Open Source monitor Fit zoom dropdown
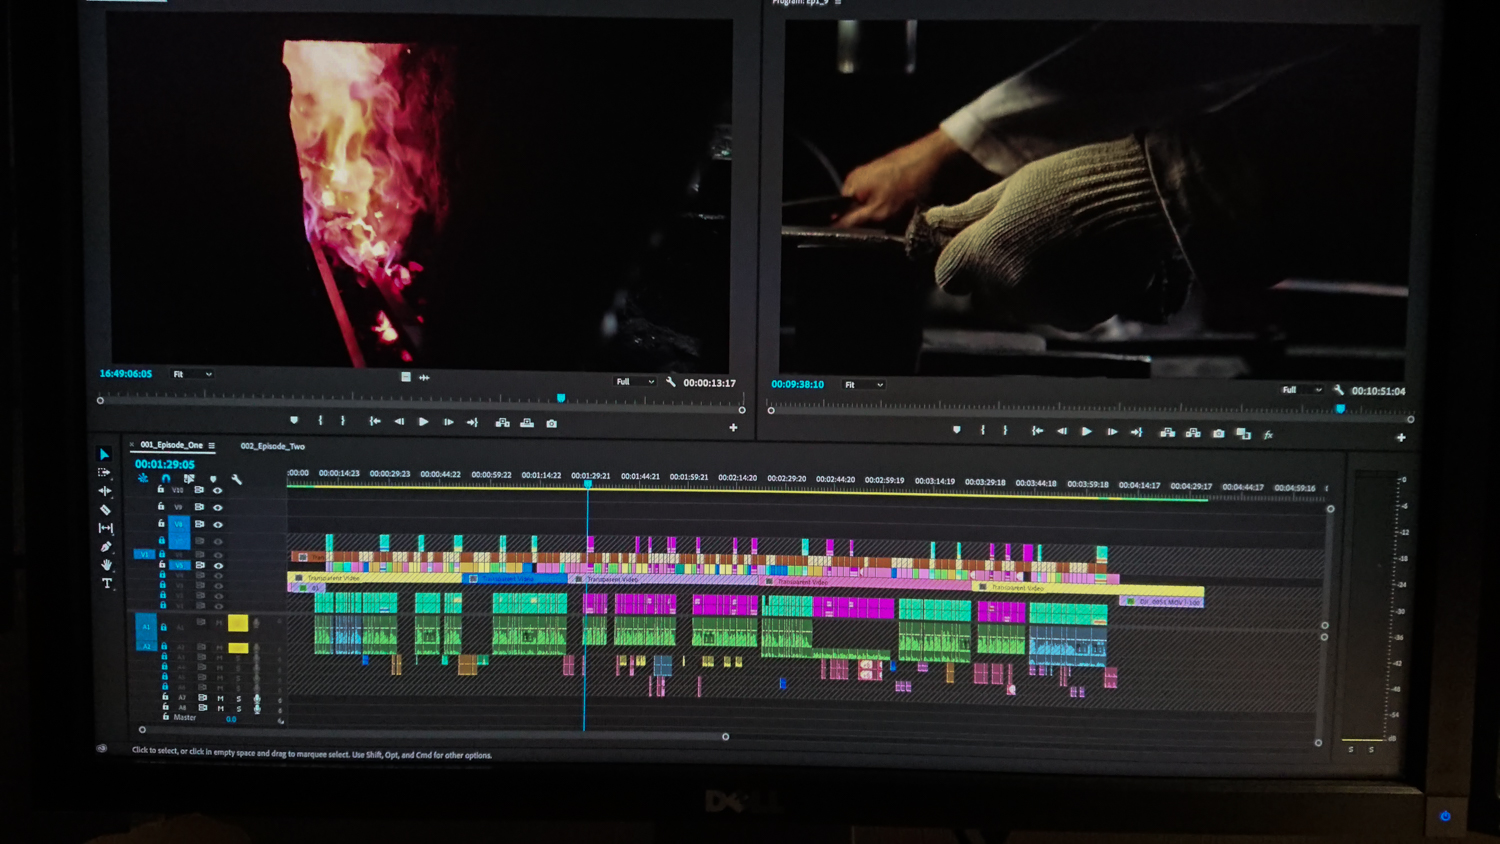 [192, 374]
